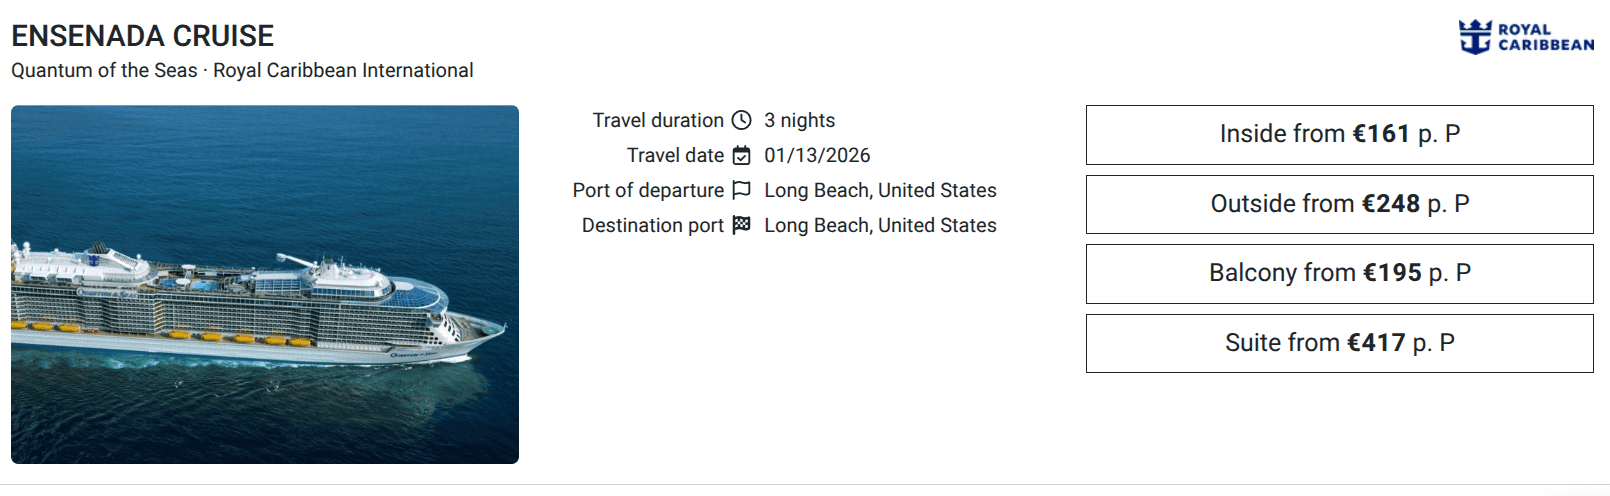Click the flag icon for Port of departure
Viewport: 1610px width, 496px height.
click(x=741, y=190)
